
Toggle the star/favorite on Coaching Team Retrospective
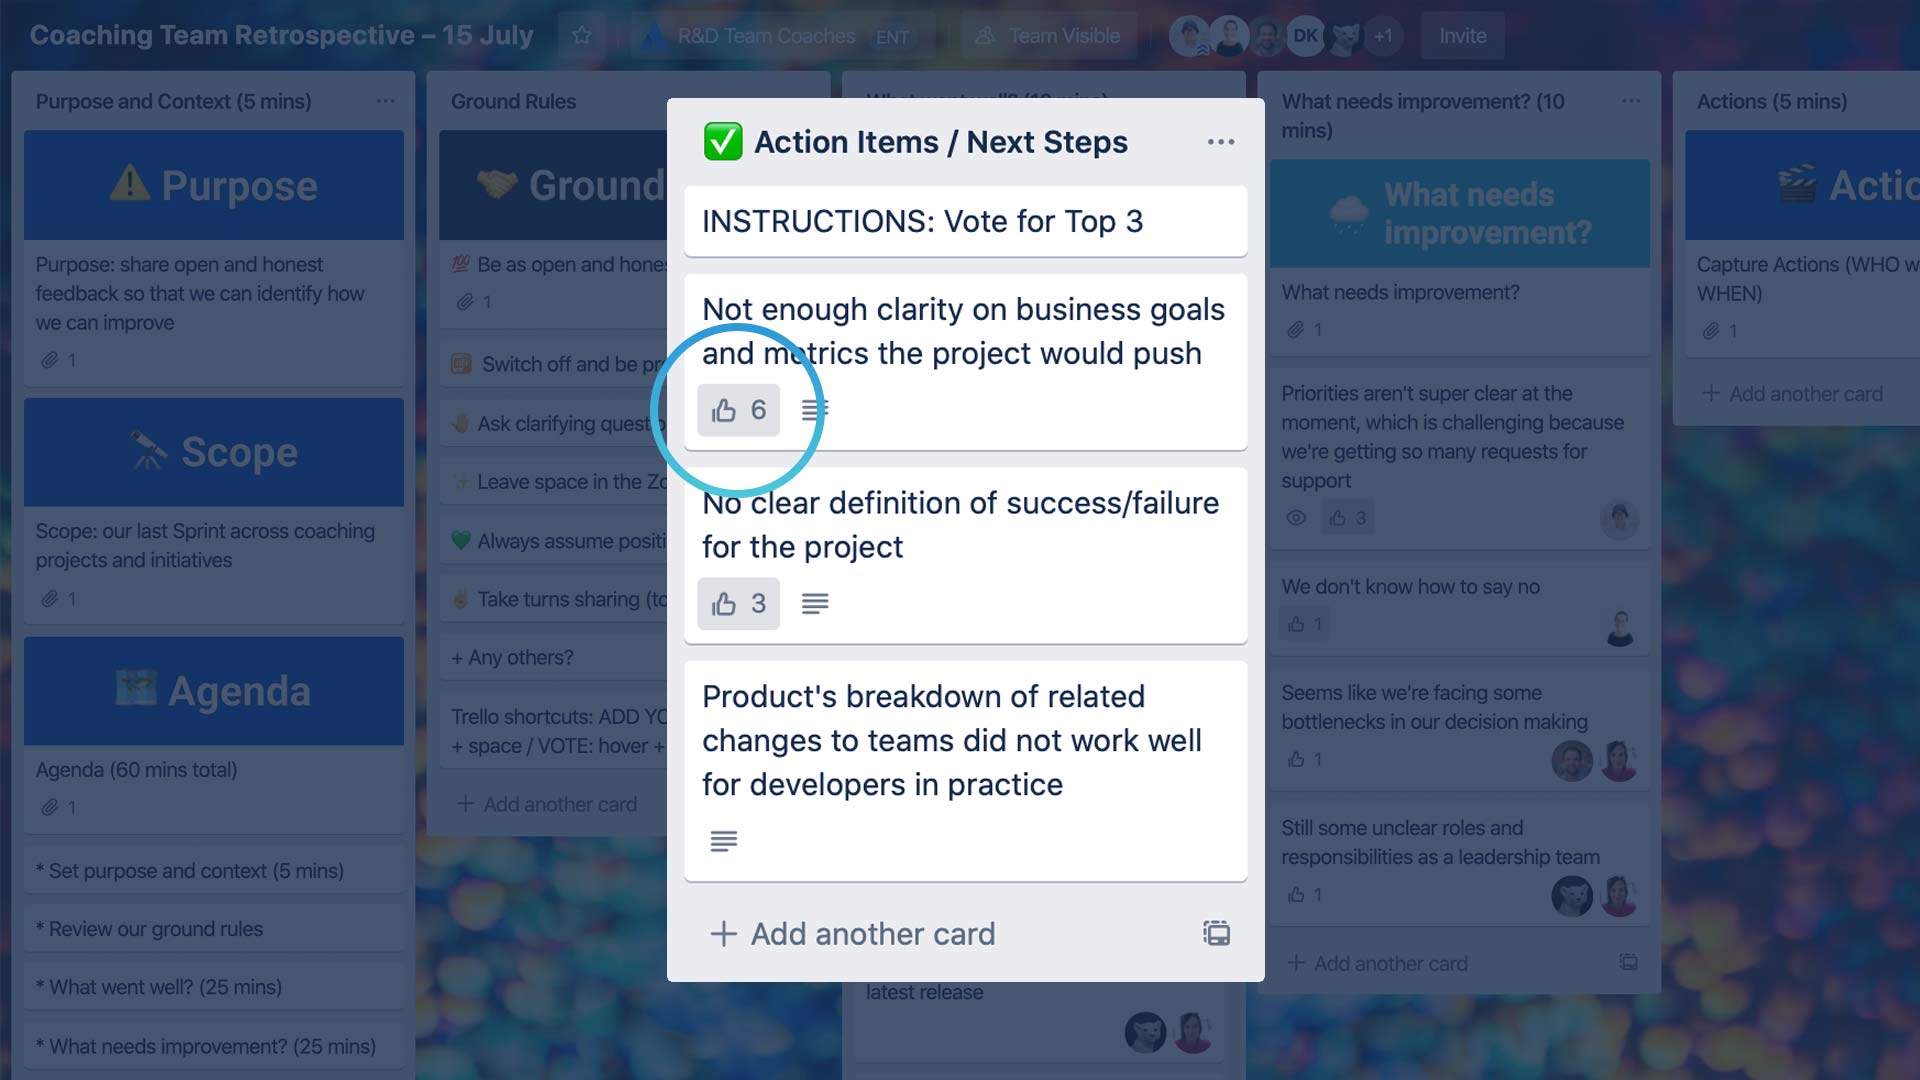(580, 36)
